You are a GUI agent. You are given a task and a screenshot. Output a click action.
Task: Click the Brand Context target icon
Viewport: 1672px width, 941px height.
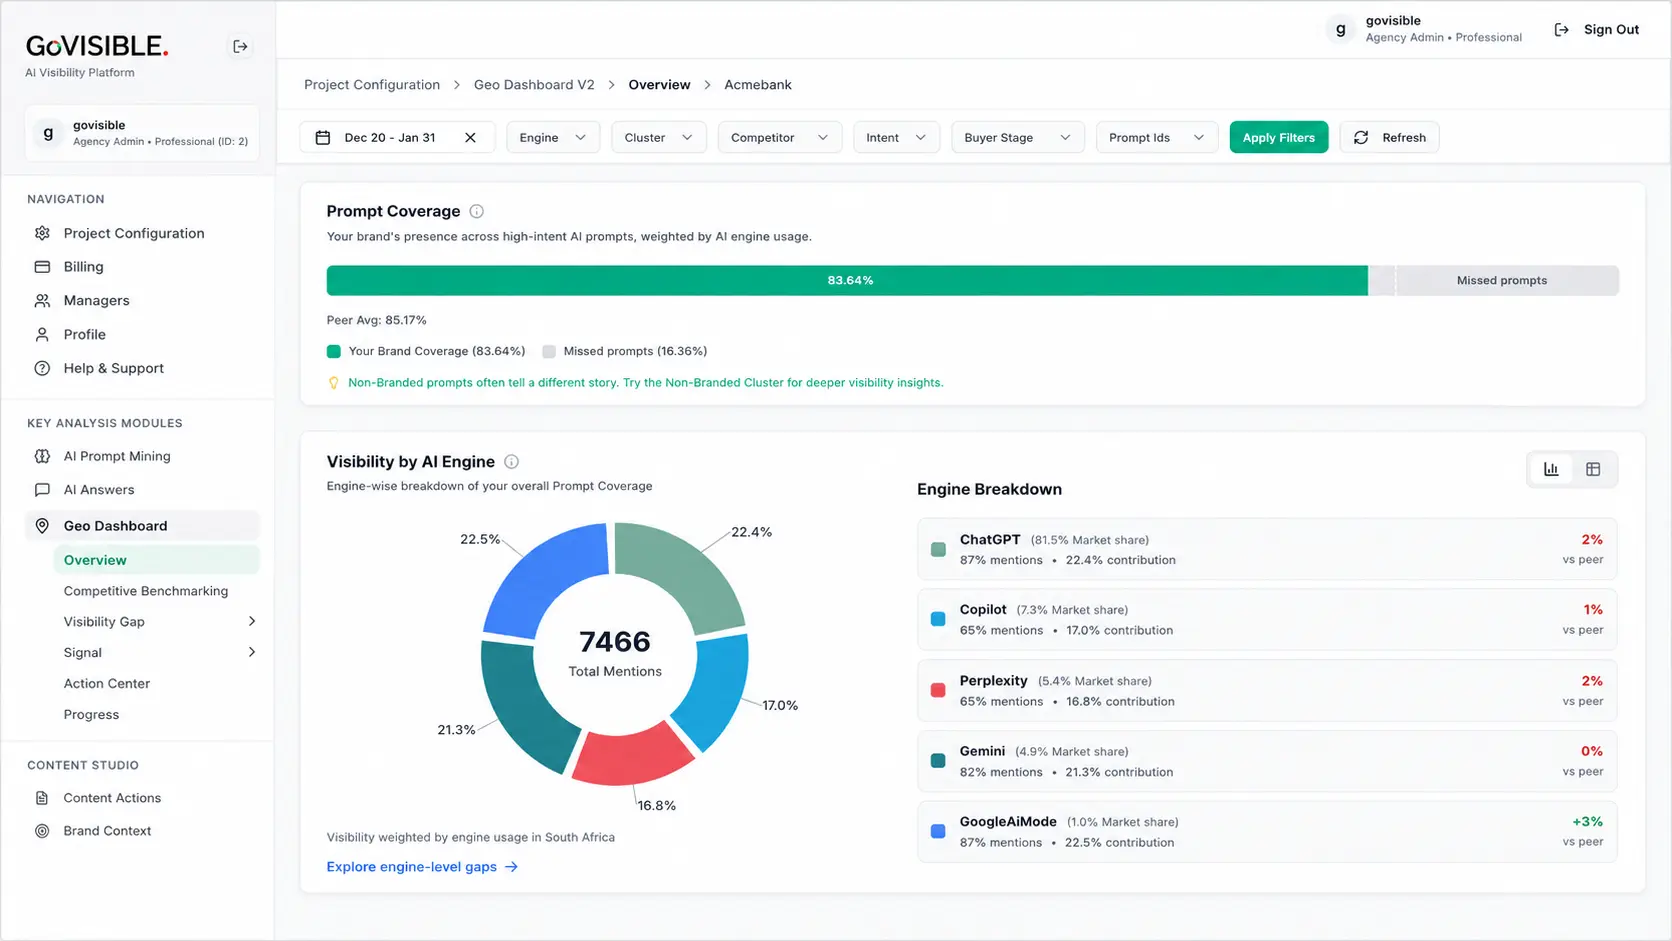pos(42,831)
